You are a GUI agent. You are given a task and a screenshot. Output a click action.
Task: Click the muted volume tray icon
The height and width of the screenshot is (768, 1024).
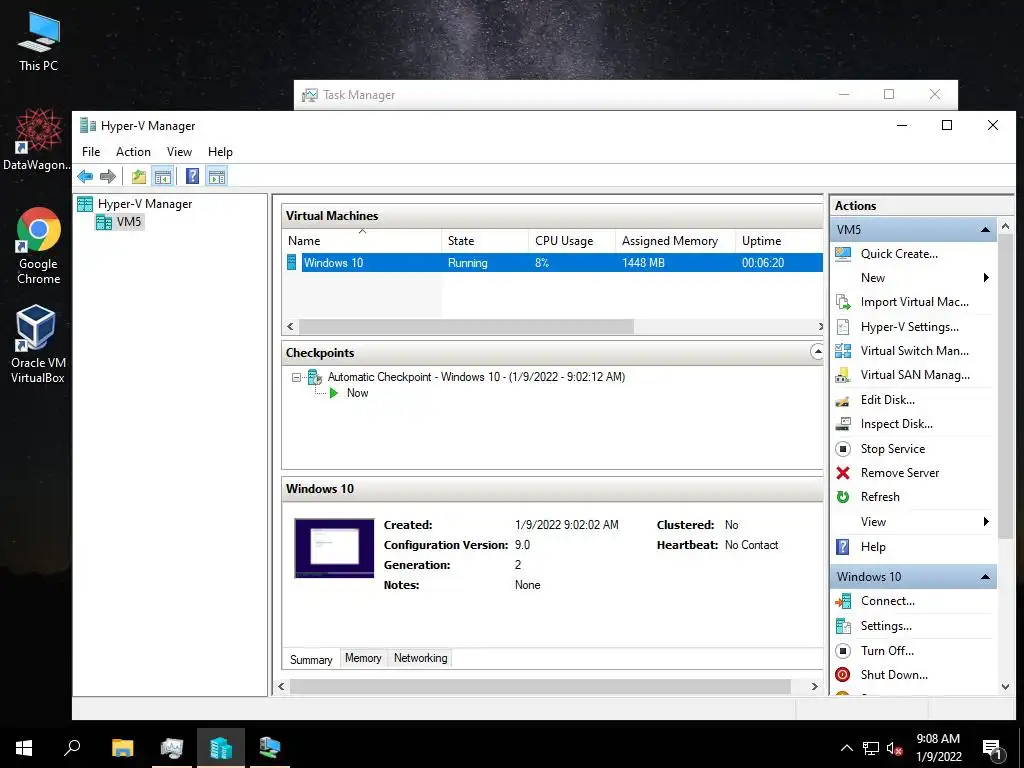(895, 748)
